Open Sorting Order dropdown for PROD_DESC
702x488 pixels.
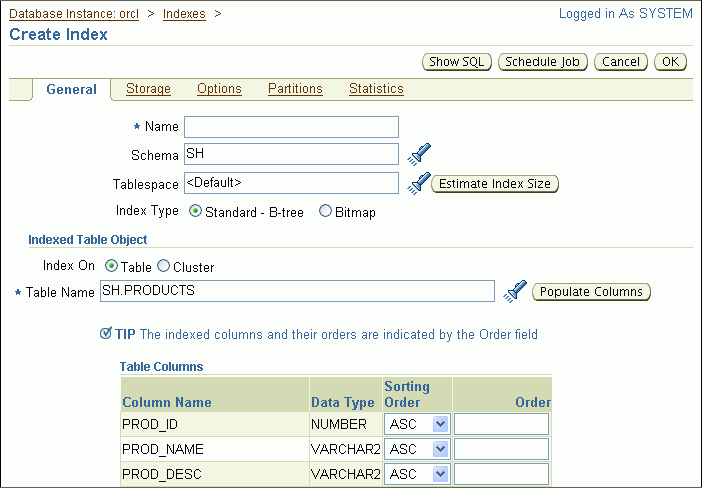(417, 474)
